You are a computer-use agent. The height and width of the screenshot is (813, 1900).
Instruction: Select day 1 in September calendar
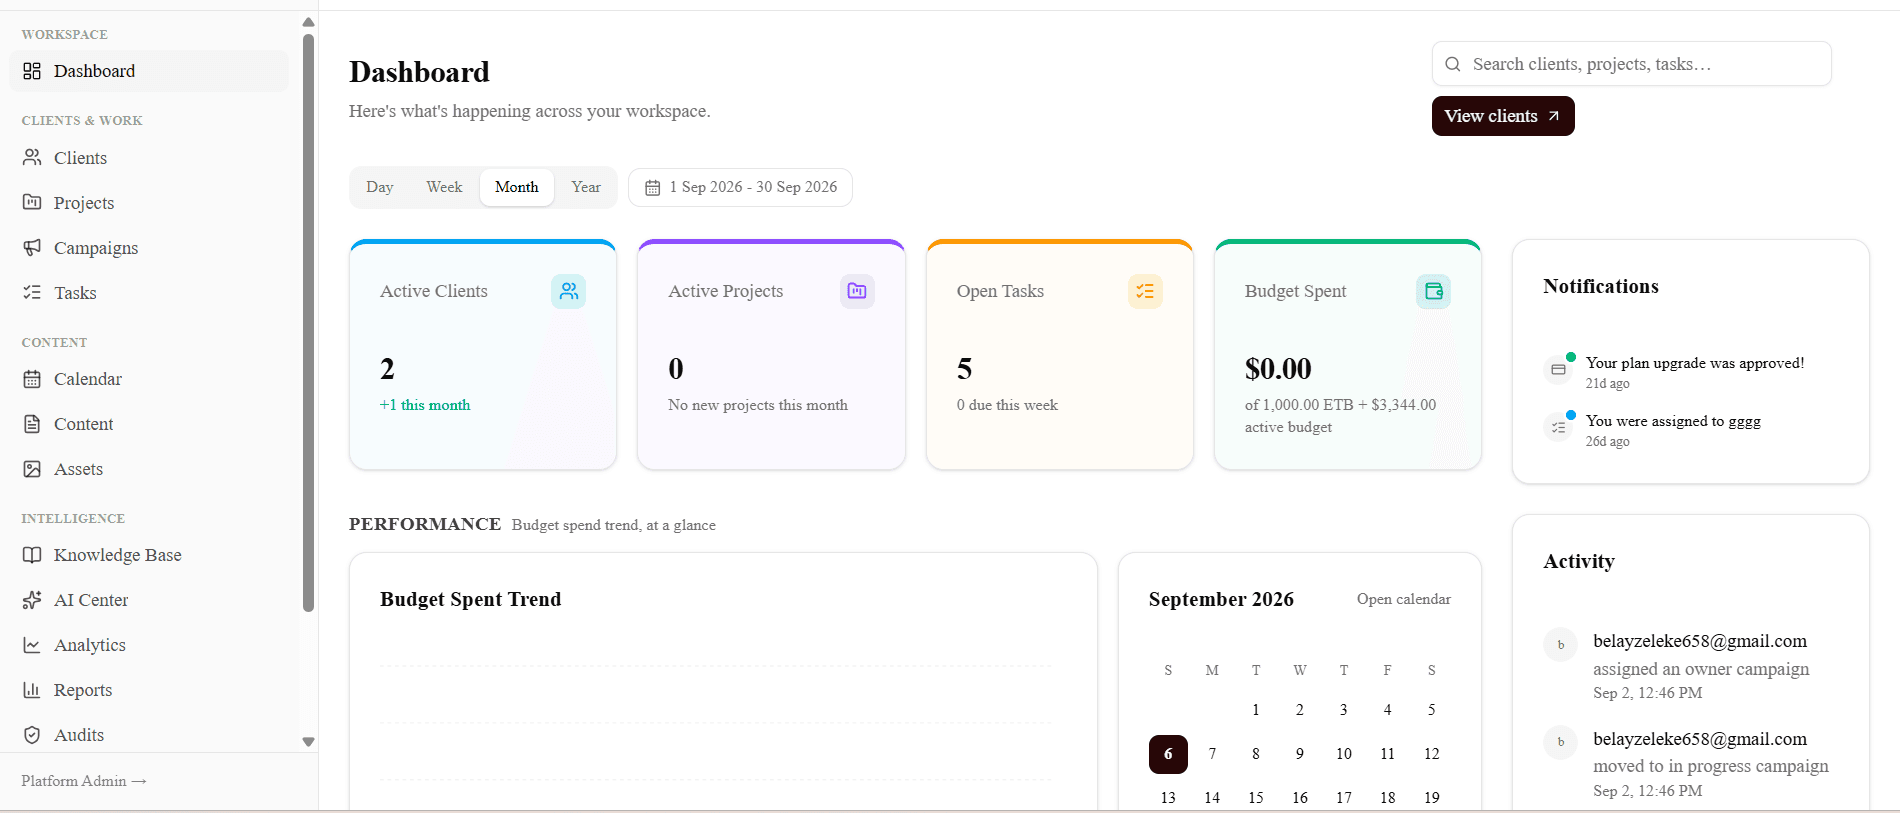click(x=1256, y=710)
